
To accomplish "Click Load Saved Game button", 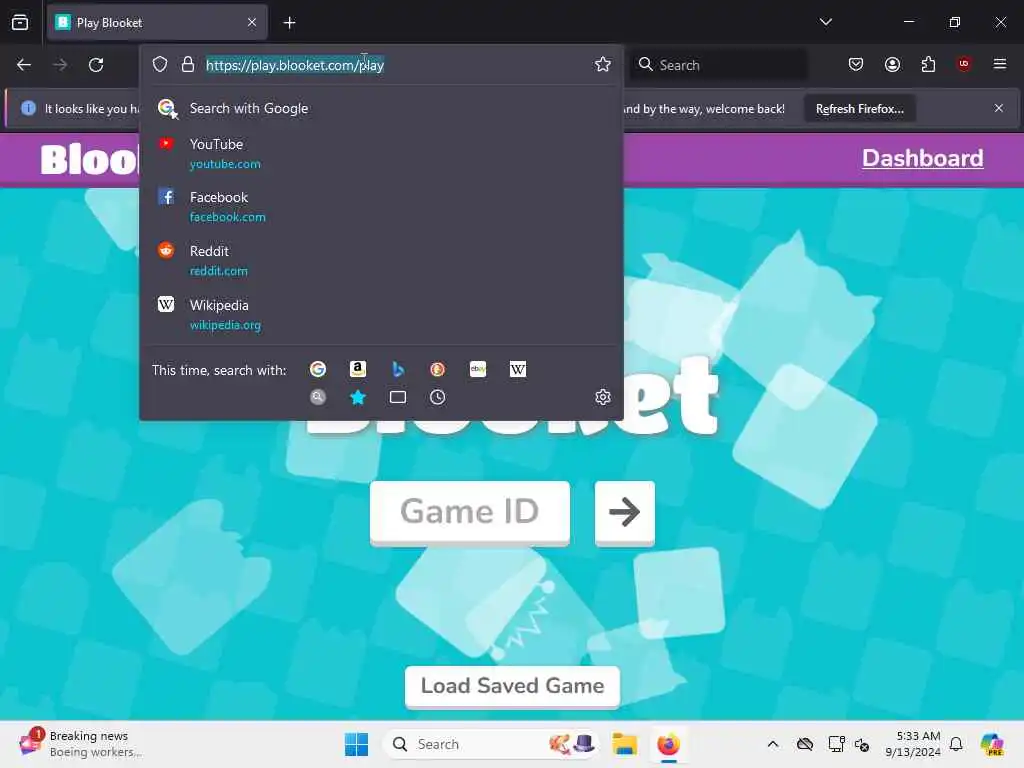I will [512, 686].
